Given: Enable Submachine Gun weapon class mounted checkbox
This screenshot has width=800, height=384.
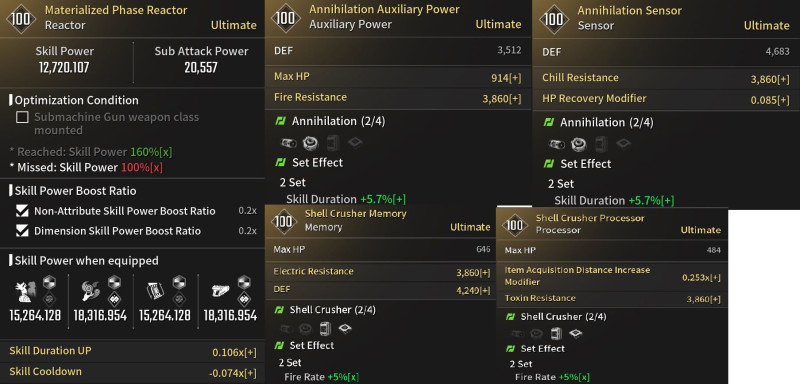Looking at the screenshot, I should click(x=22, y=118).
